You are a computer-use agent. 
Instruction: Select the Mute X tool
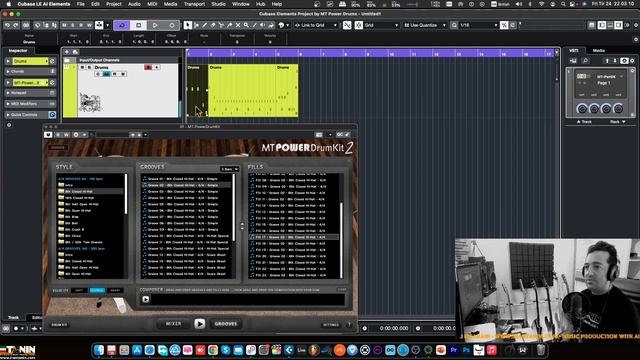pyautogui.click(x=238, y=25)
